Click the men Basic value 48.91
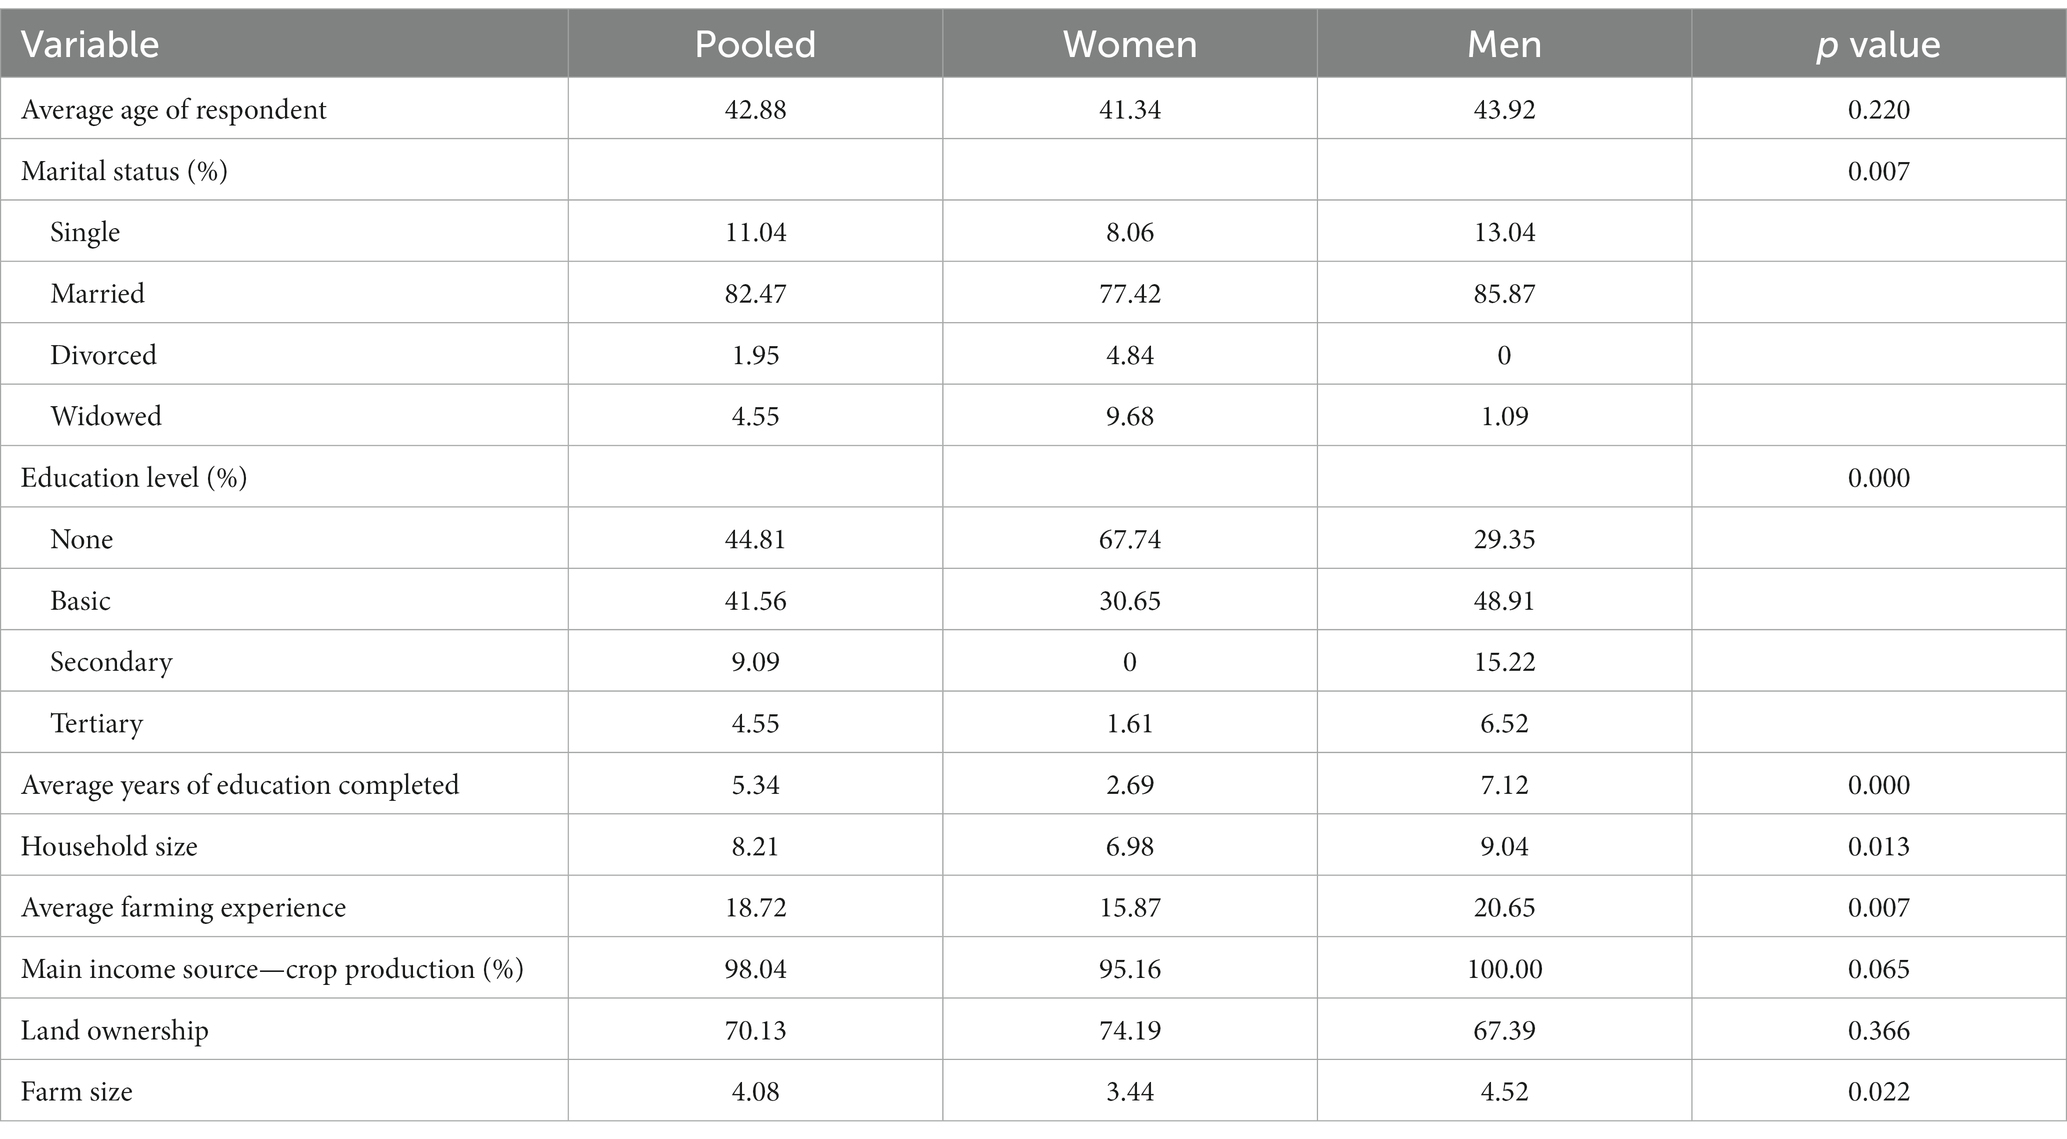Viewport: 2067px width, 1139px height. pyautogui.click(x=1504, y=601)
